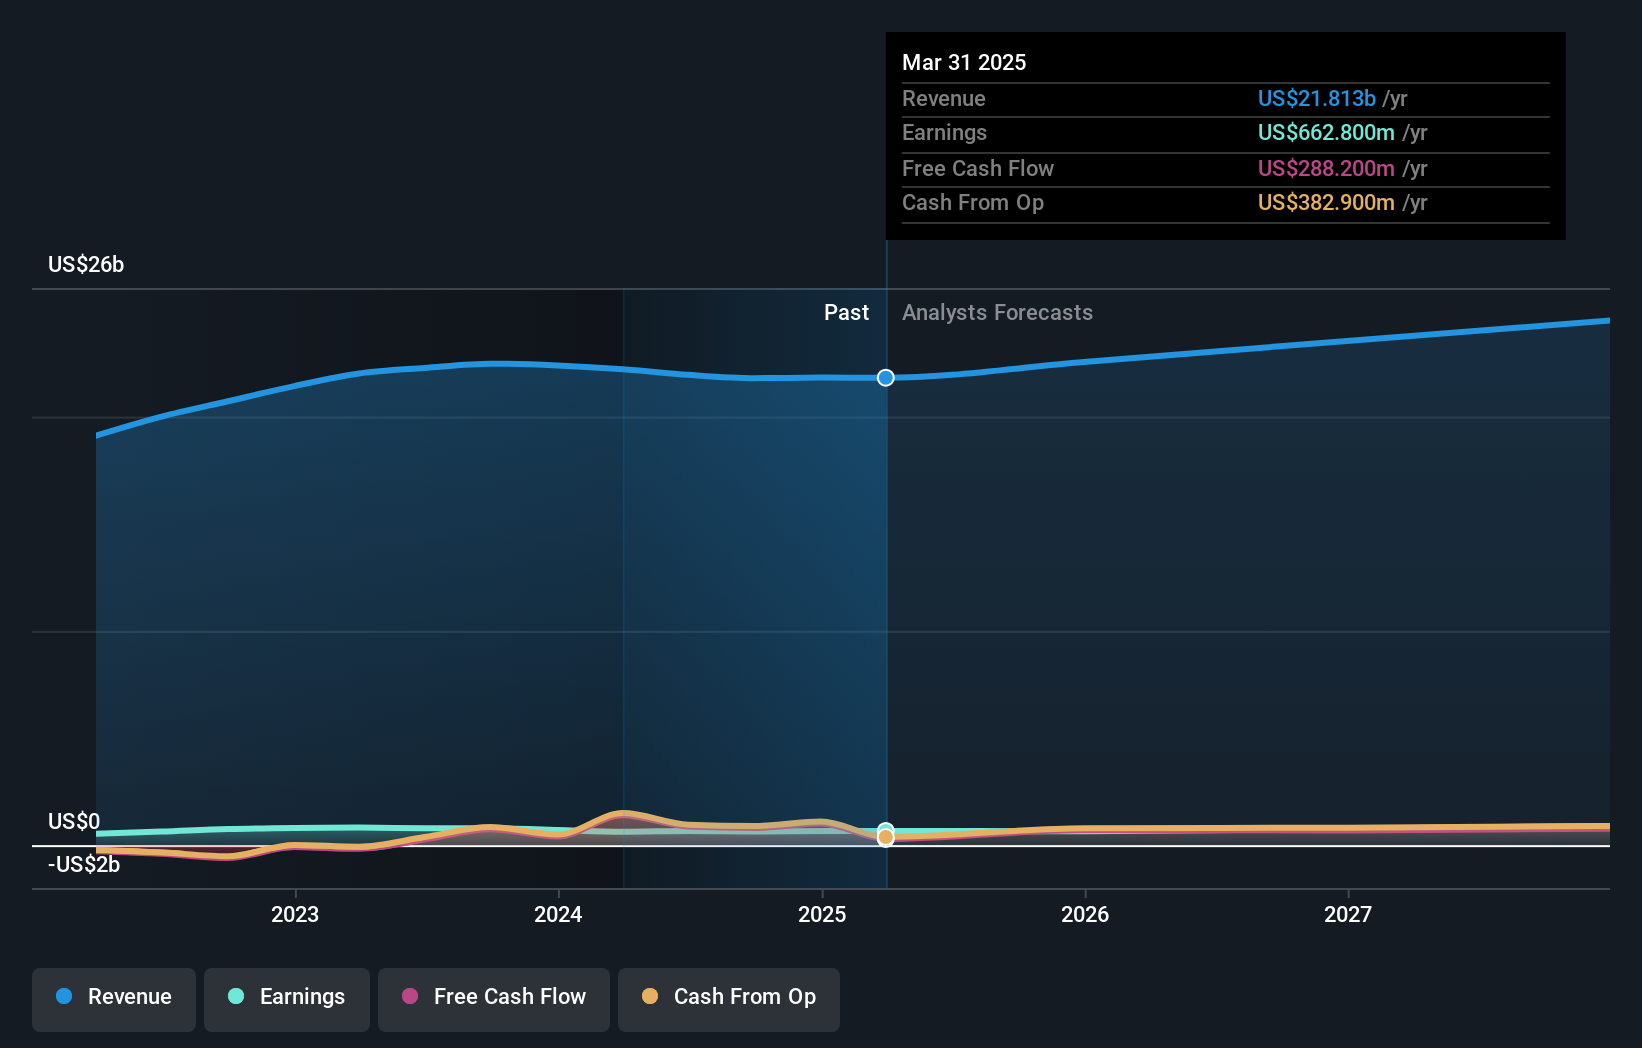Toggle the Revenue legend button
The width and height of the screenshot is (1642, 1048).
click(114, 999)
